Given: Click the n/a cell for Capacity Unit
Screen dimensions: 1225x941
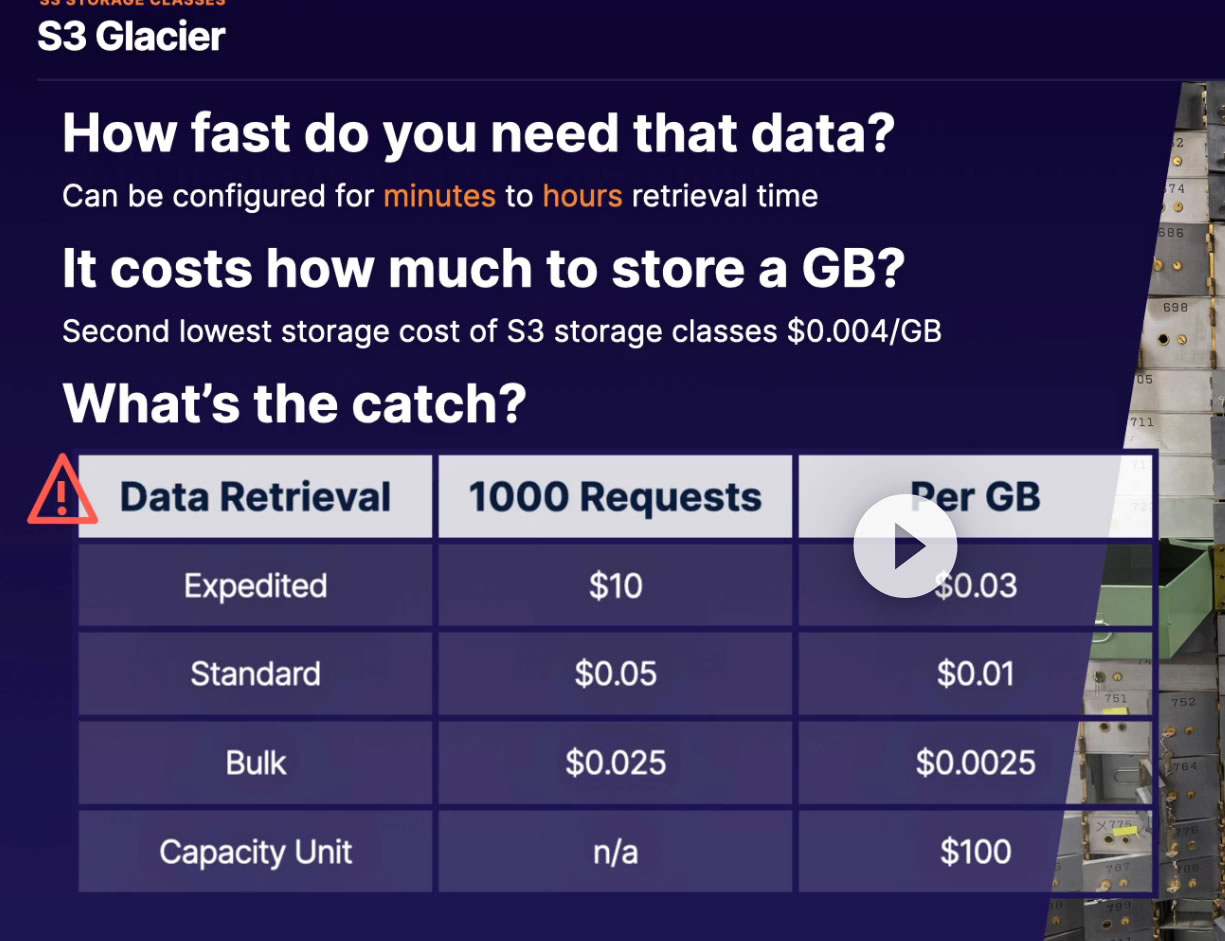Looking at the screenshot, I should (615, 852).
